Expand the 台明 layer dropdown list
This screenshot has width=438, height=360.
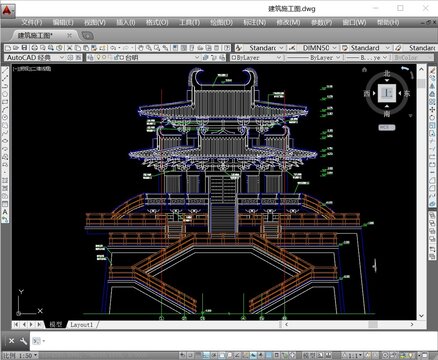(197, 58)
